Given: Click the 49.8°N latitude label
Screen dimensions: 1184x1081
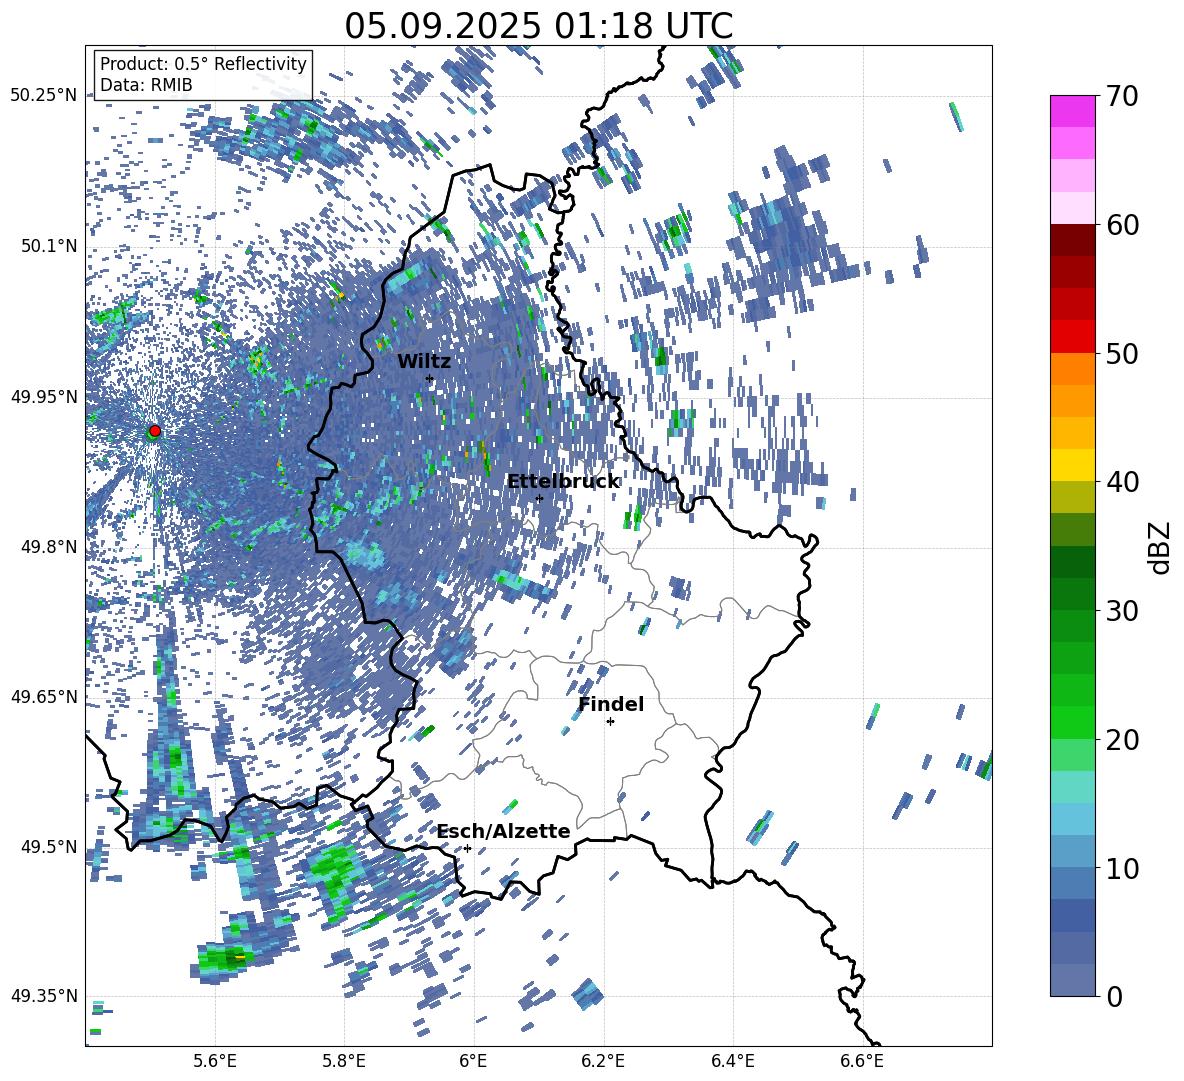Looking at the screenshot, I should coord(48,547).
